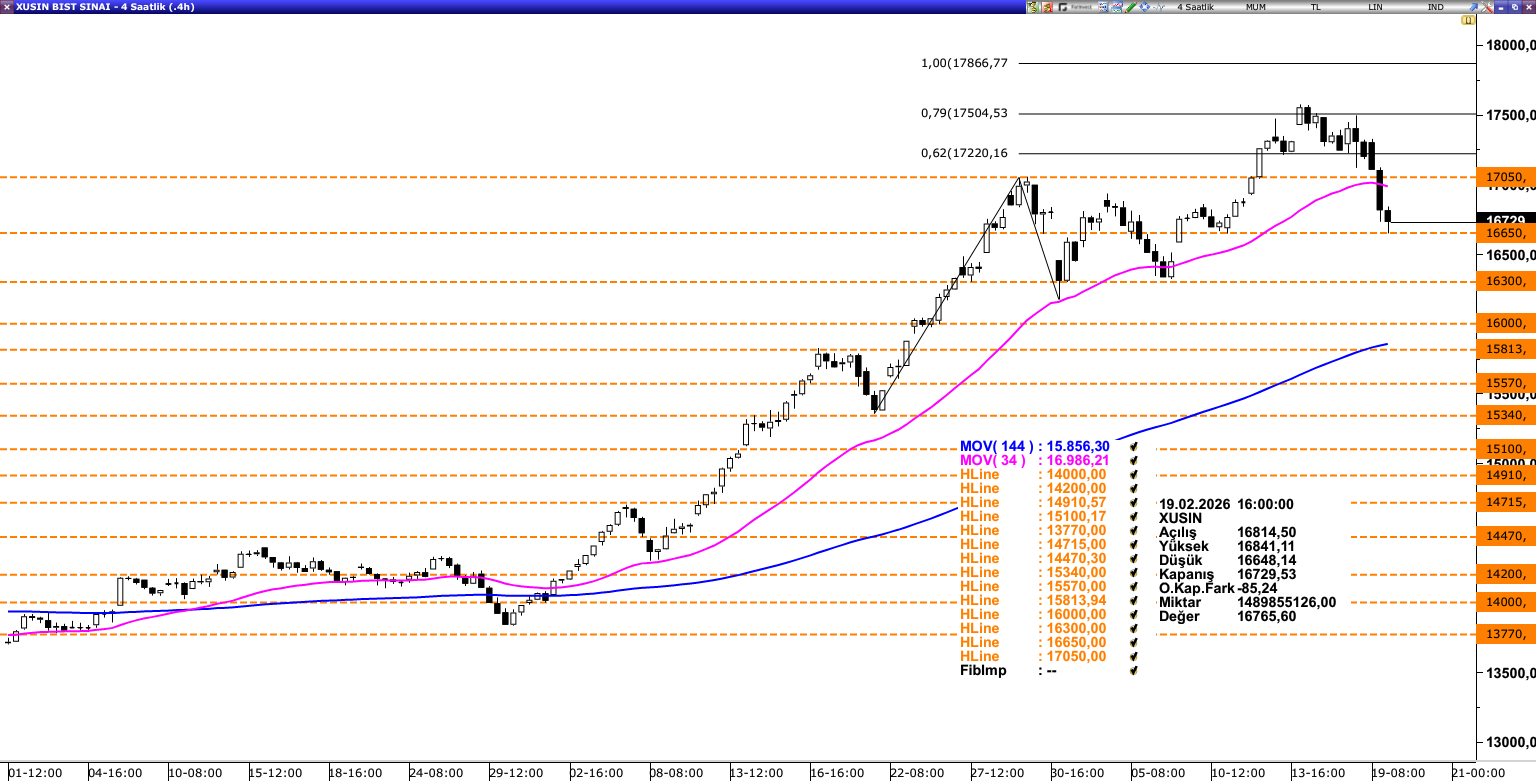This screenshot has height=781, width=1536.
Task: Click the 17050 orange price level label
Action: (x=1503, y=177)
